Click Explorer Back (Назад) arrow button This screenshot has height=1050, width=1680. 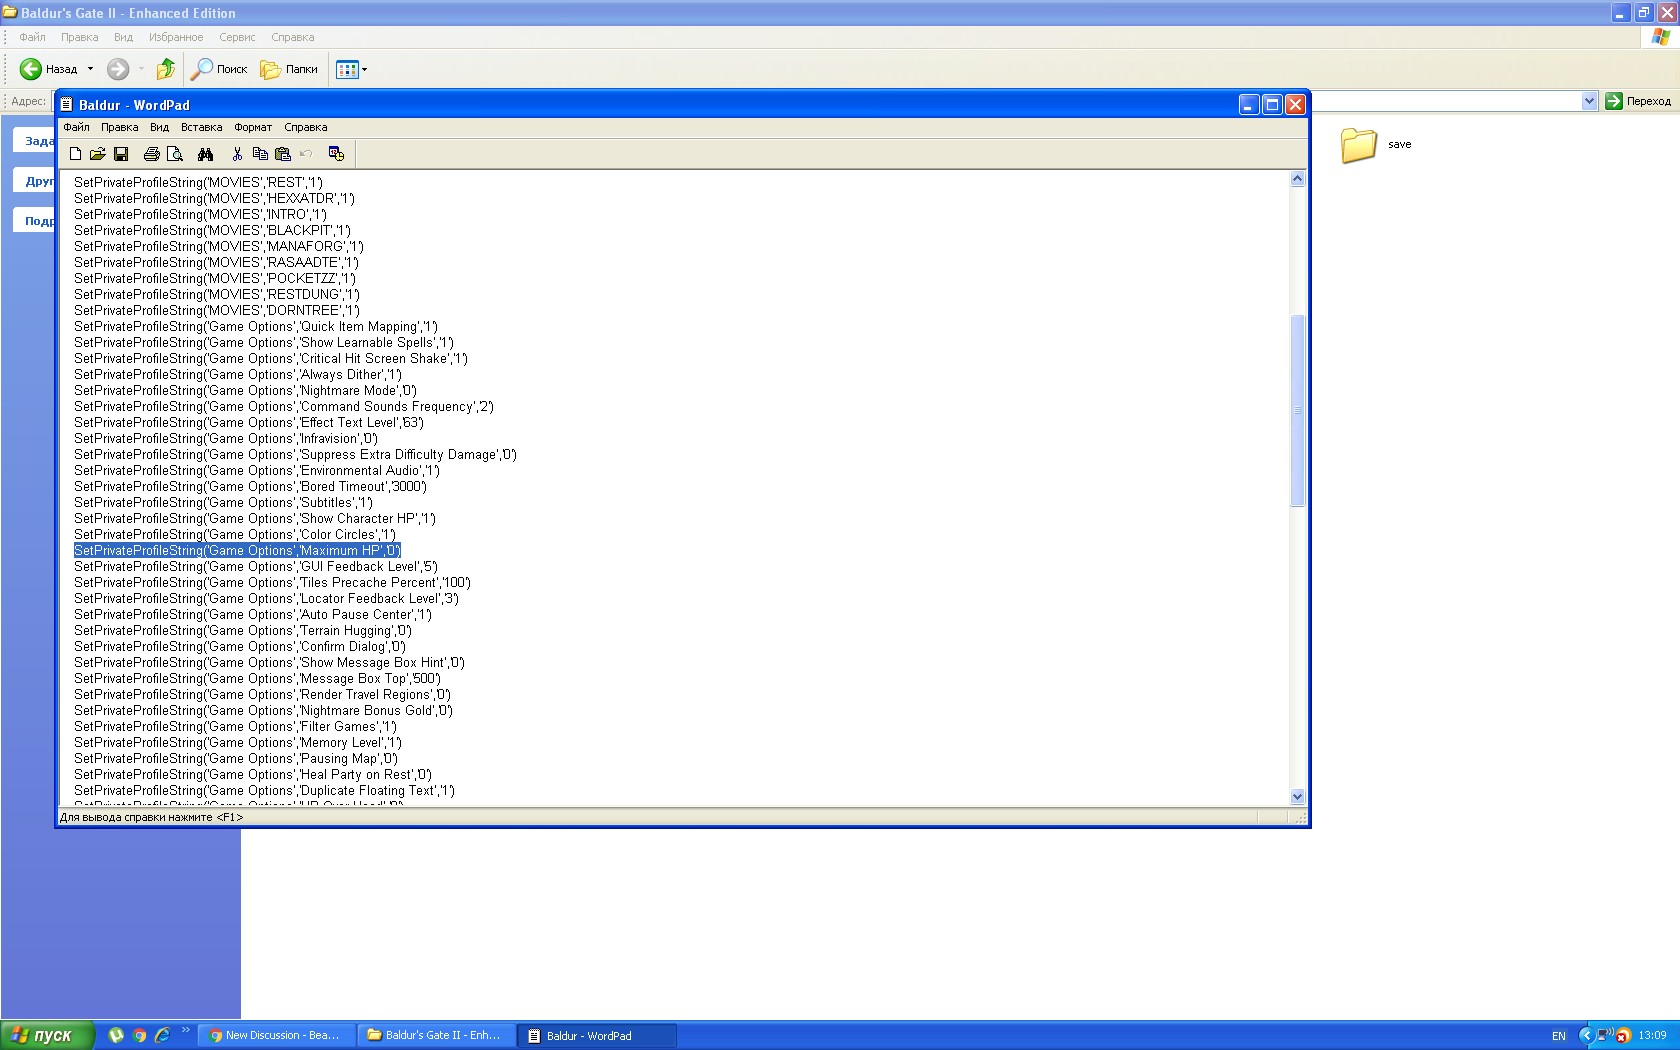pos(48,69)
